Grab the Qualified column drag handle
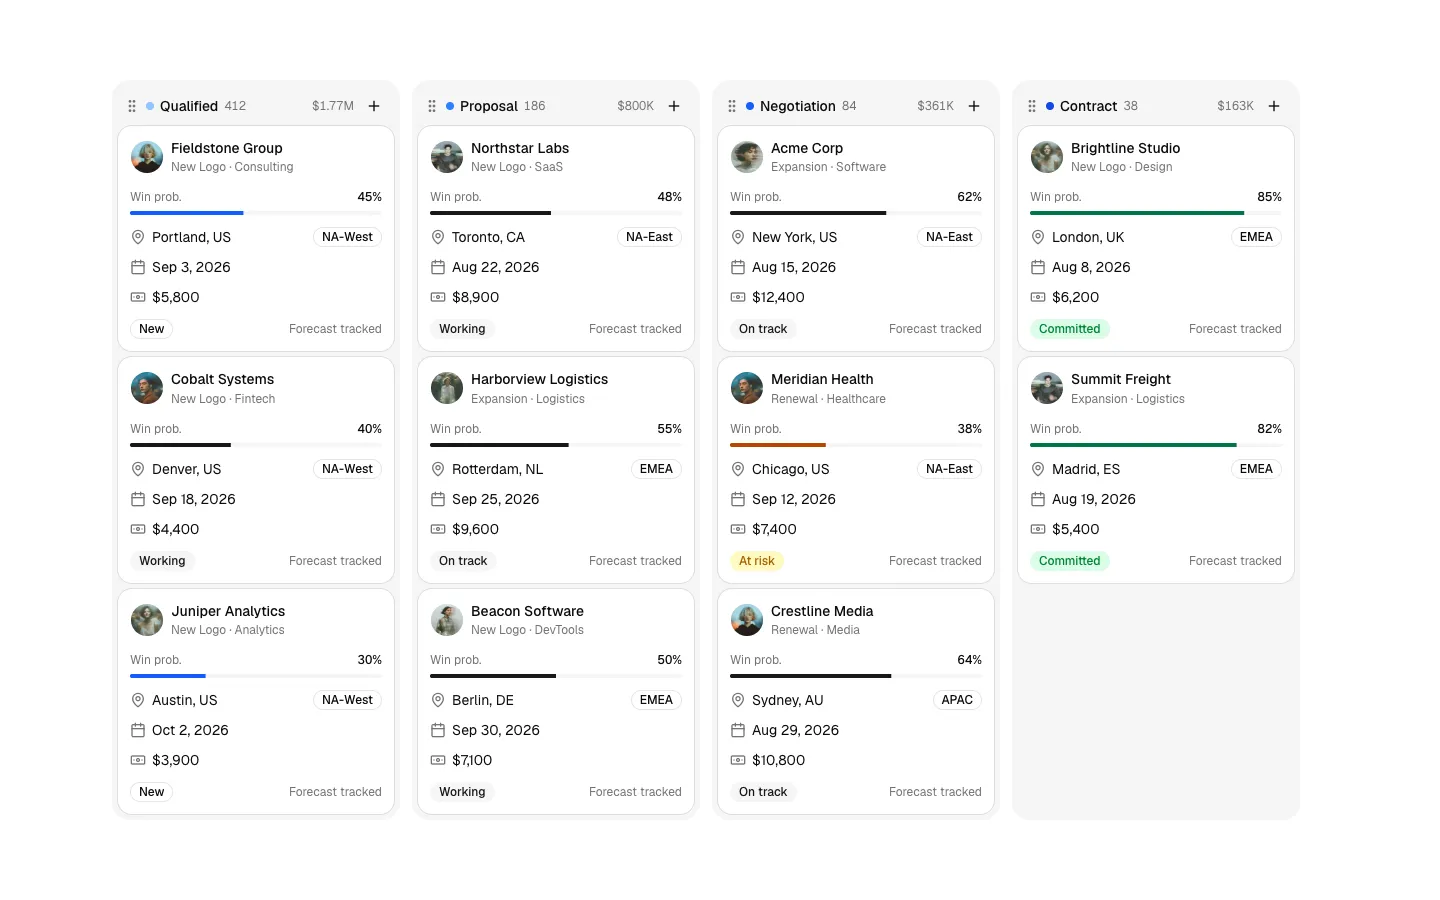Screen dimensions: 1440x900 click(132, 106)
